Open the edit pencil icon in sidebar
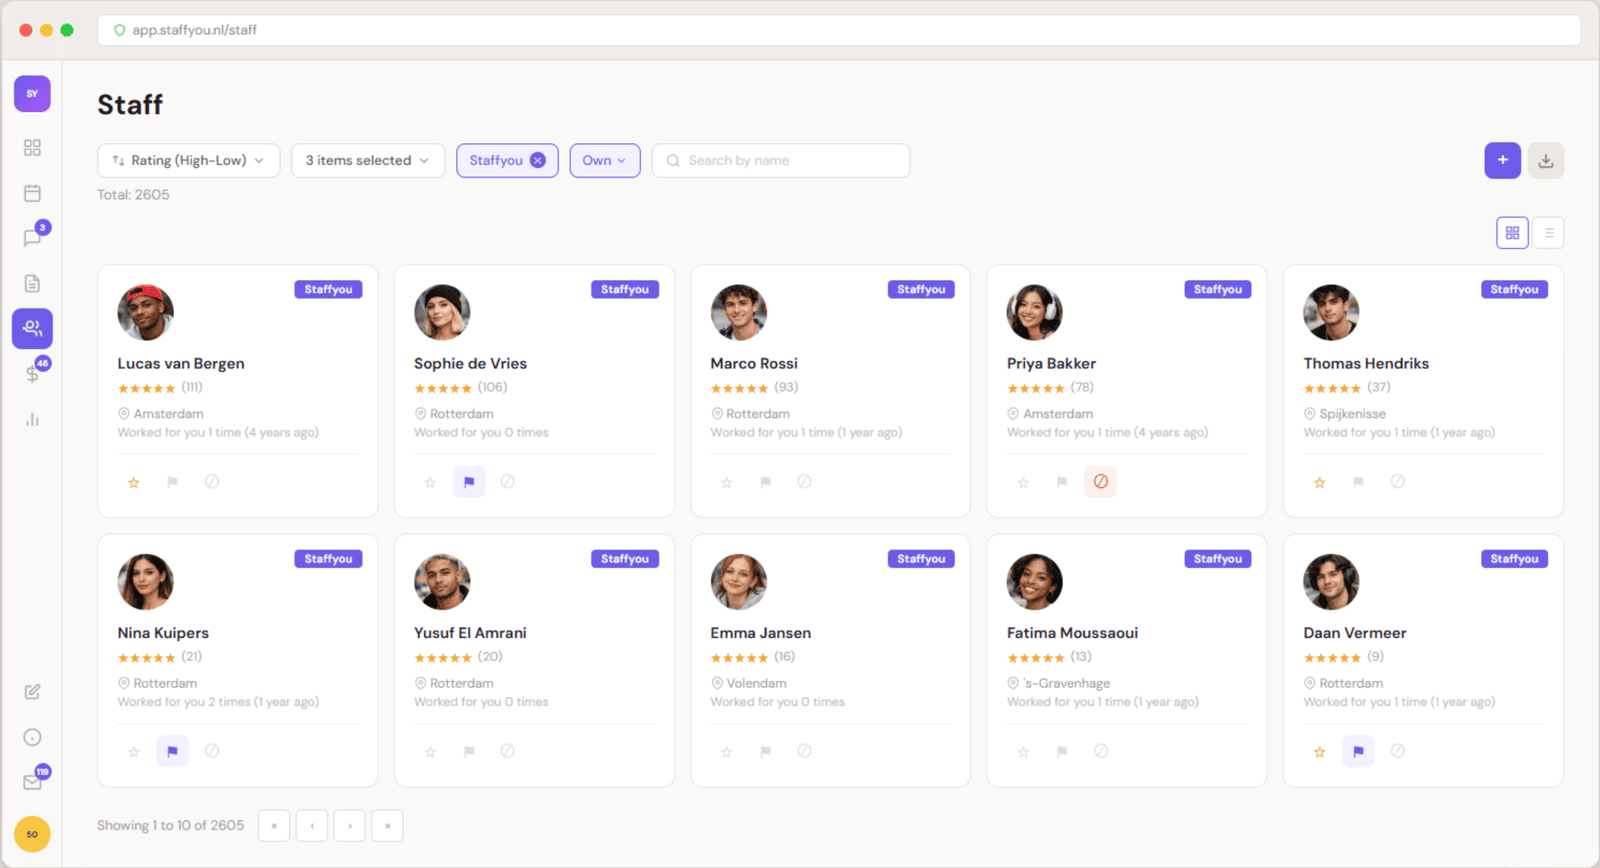The width and height of the screenshot is (1600, 868). coord(32,692)
